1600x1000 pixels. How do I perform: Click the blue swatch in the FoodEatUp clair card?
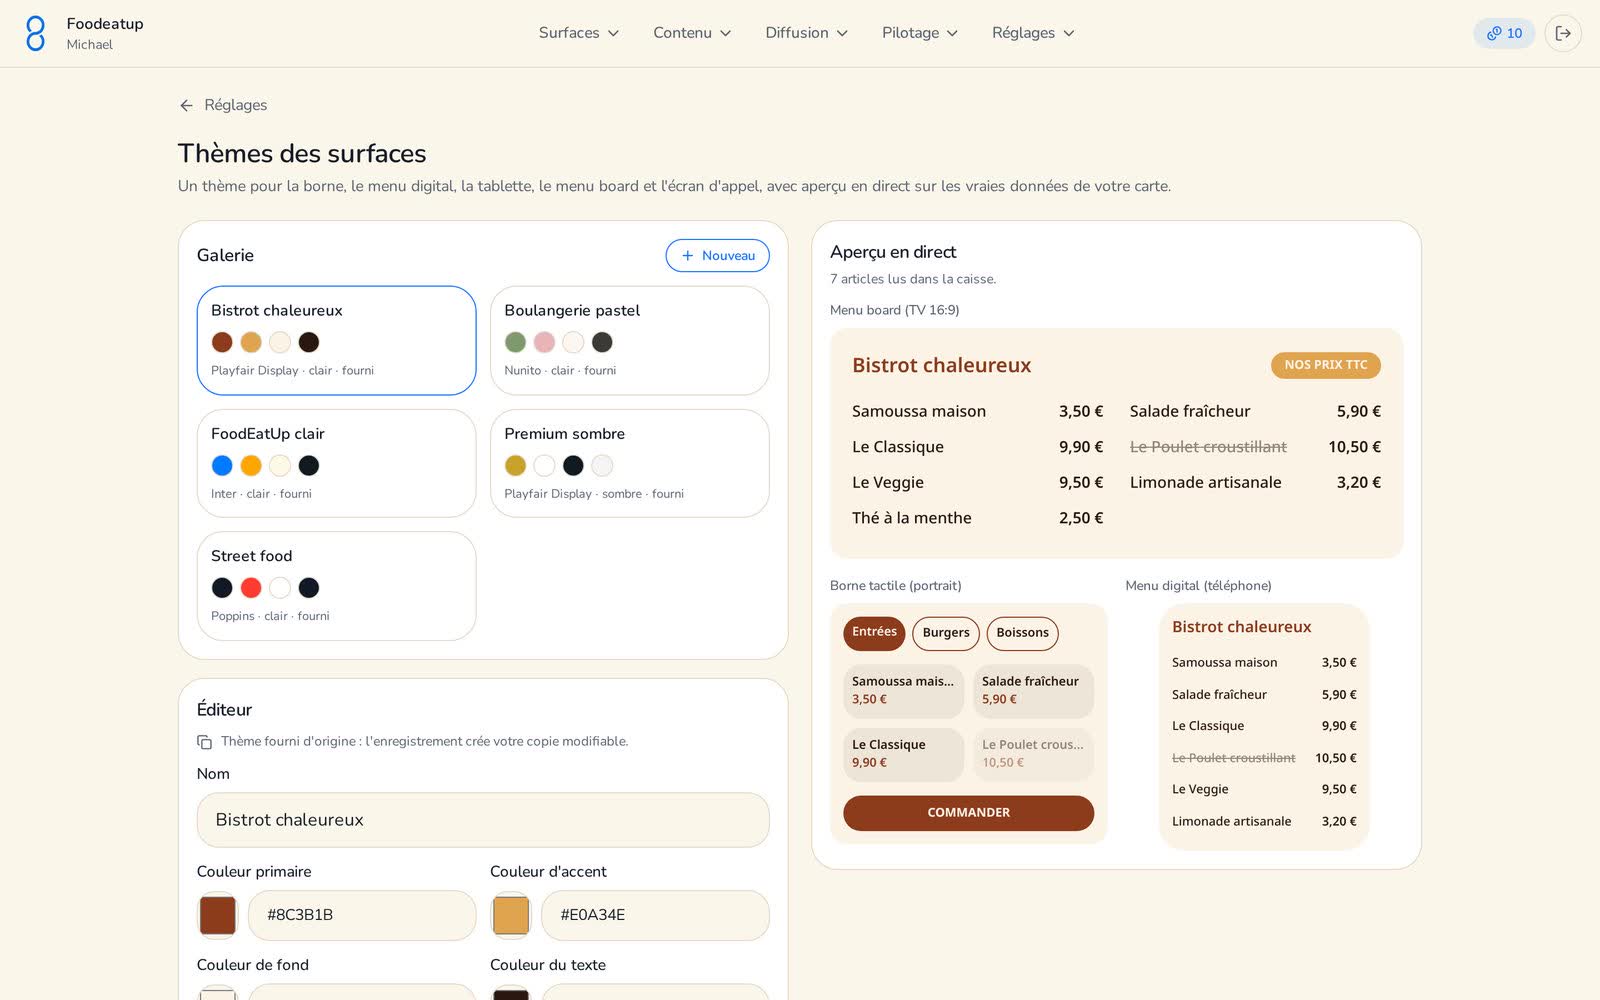(x=222, y=465)
